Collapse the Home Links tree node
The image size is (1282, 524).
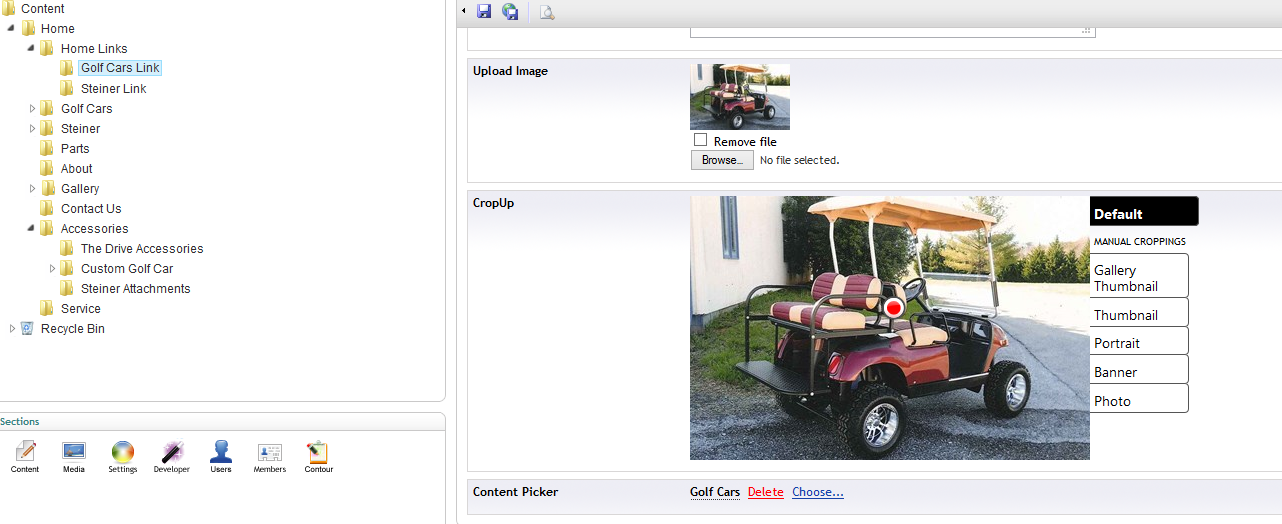click(31, 48)
